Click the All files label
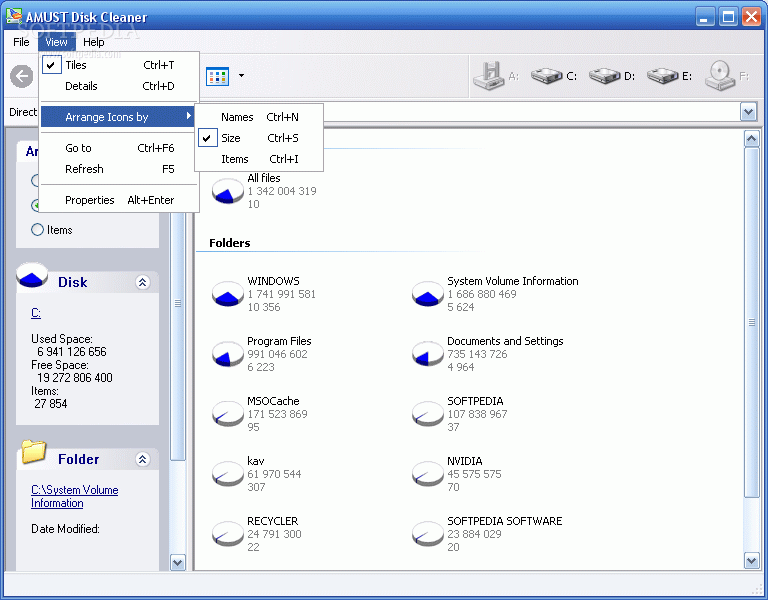 [264, 178]
